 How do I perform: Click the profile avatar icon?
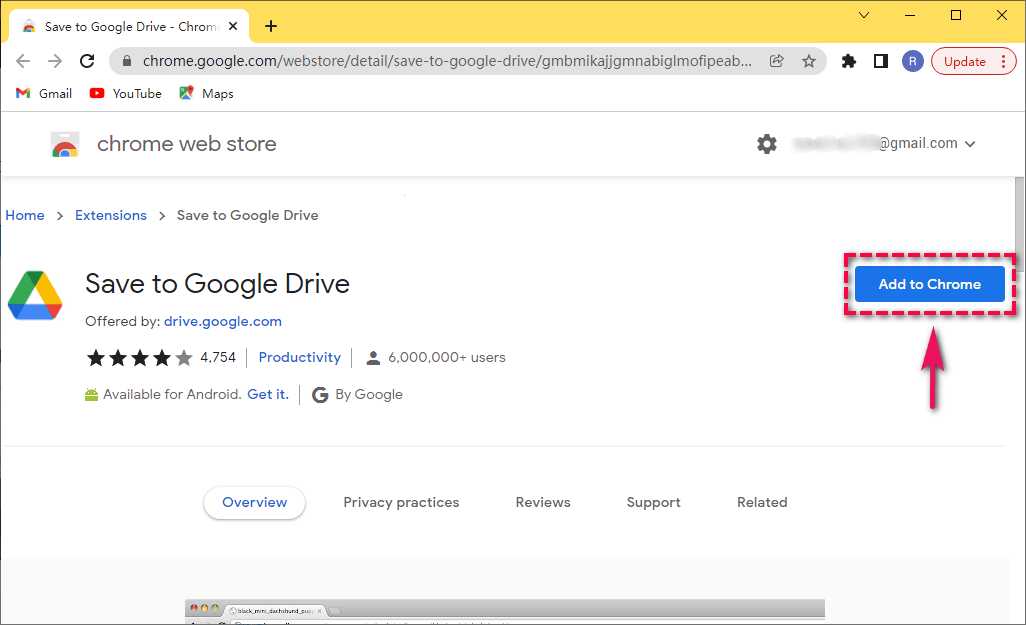pos(913,61)
